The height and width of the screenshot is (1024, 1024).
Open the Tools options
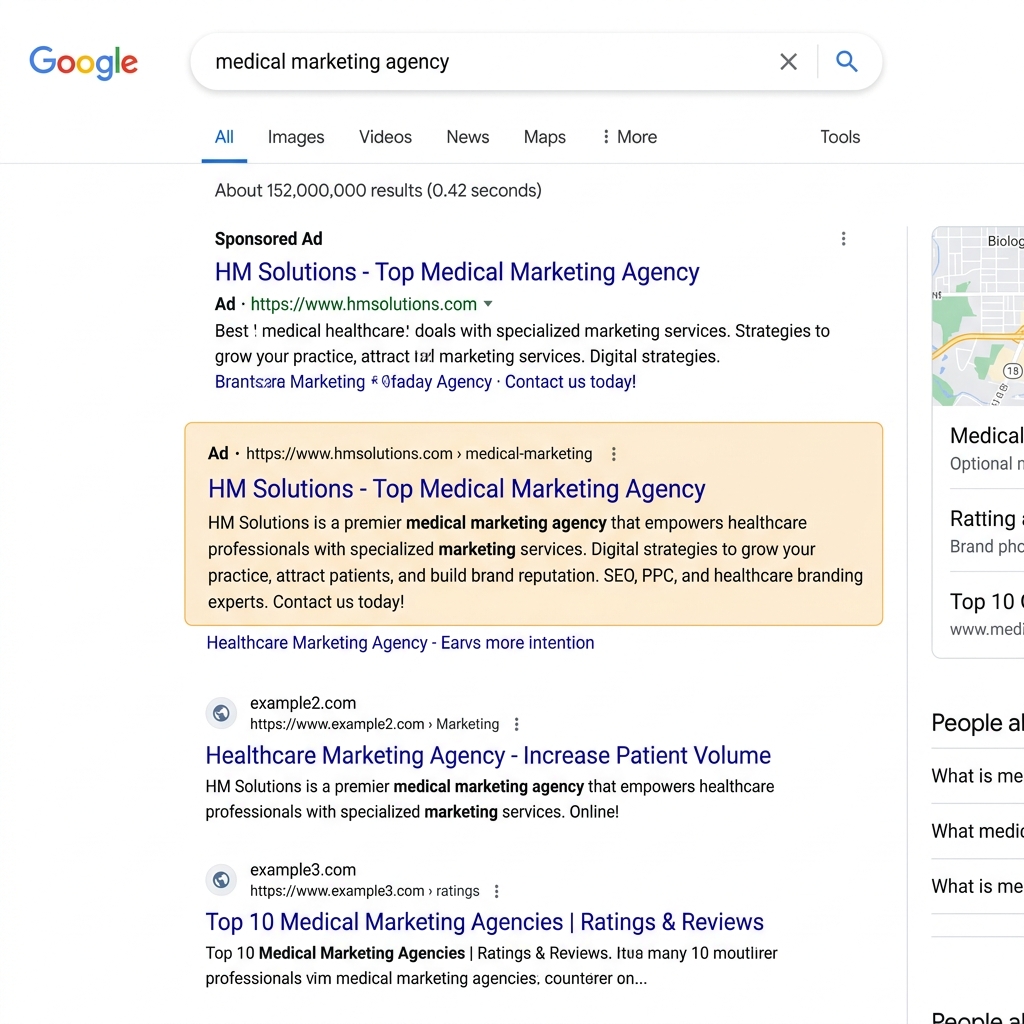pos(840,137)
